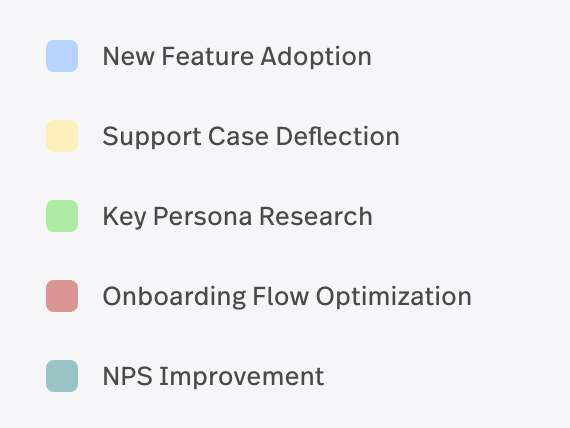
Task: Select the Support Case Deflection legend label
Action: [x=251, y=137]
